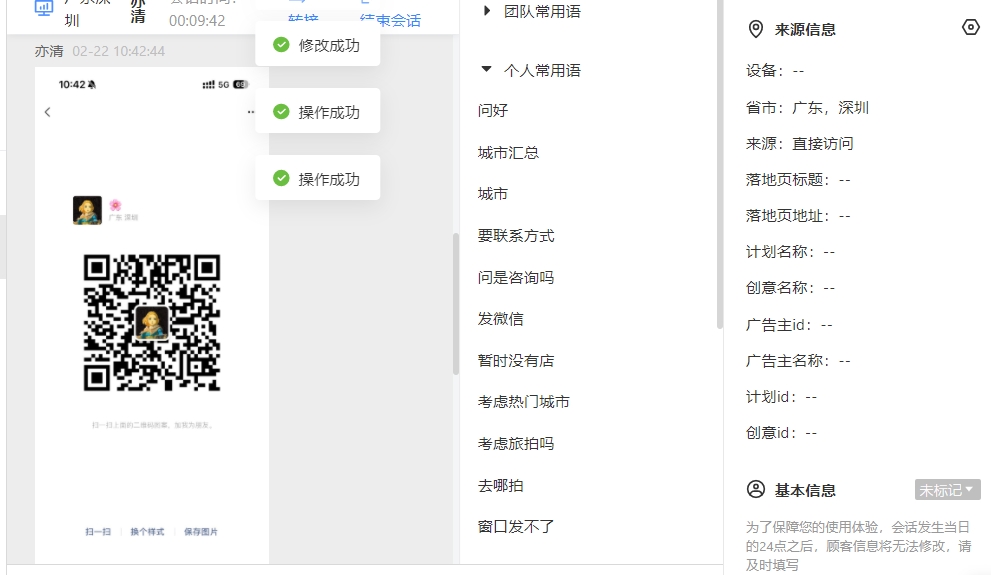Click the 创意id field row
Viewport: 991px width, 575px height.
(x=782, y=433)
